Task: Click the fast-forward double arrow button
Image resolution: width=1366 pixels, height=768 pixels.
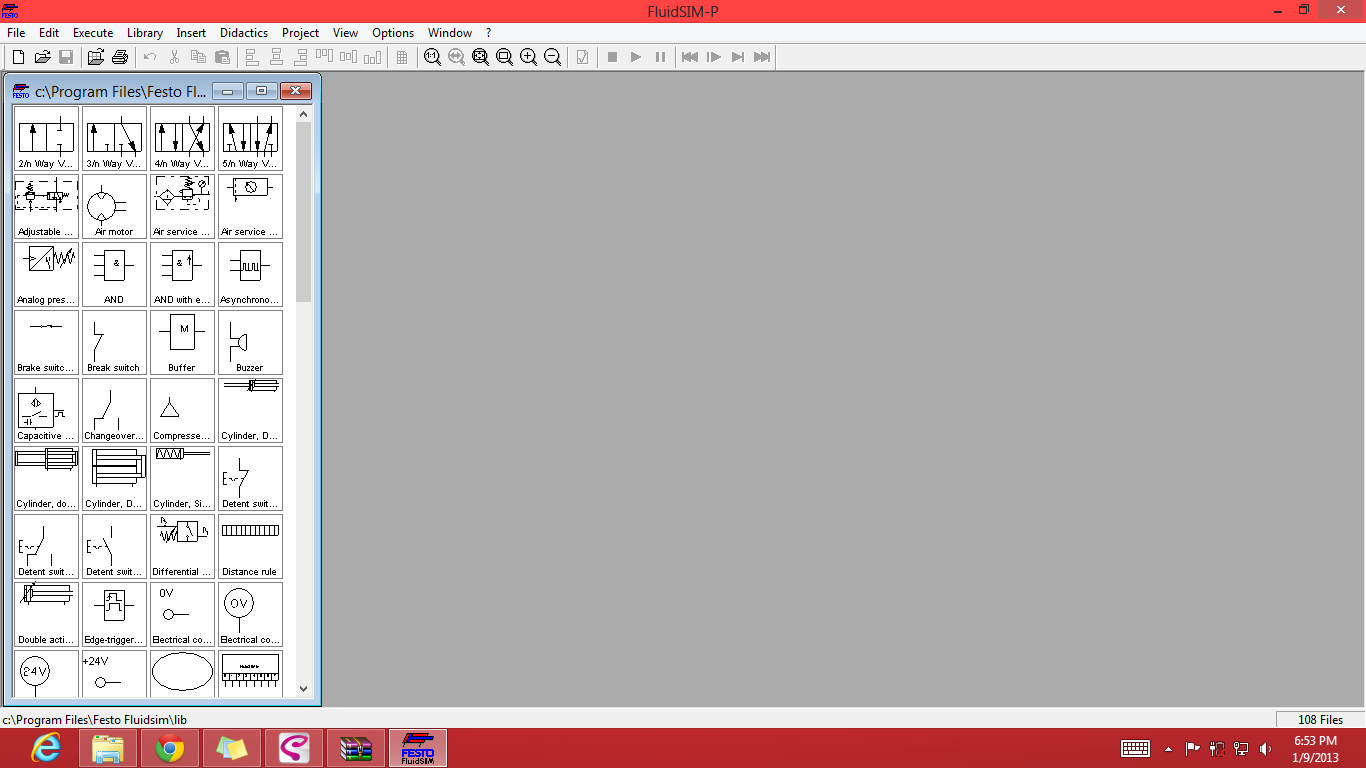Action: click(x=762, y=57)
